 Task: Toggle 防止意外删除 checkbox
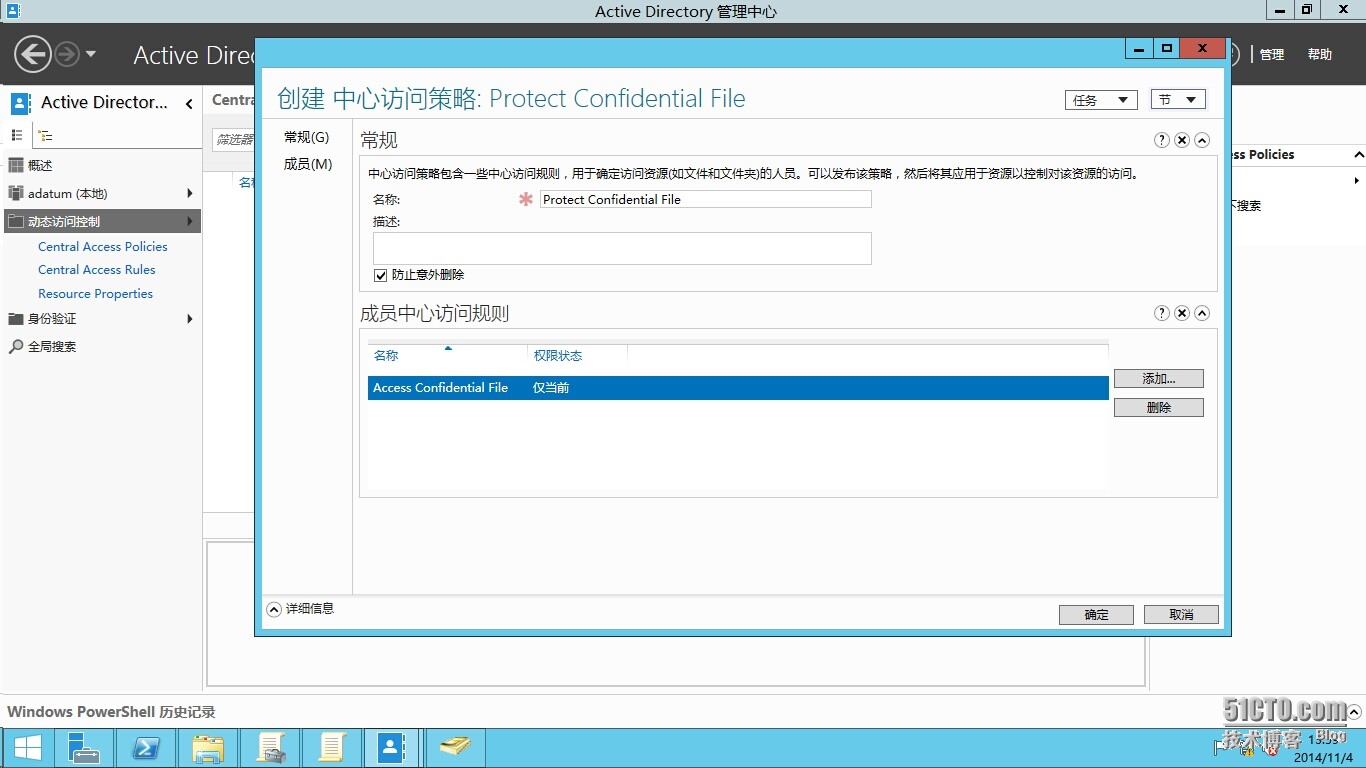pyautogui.click(x=380, y=275)
